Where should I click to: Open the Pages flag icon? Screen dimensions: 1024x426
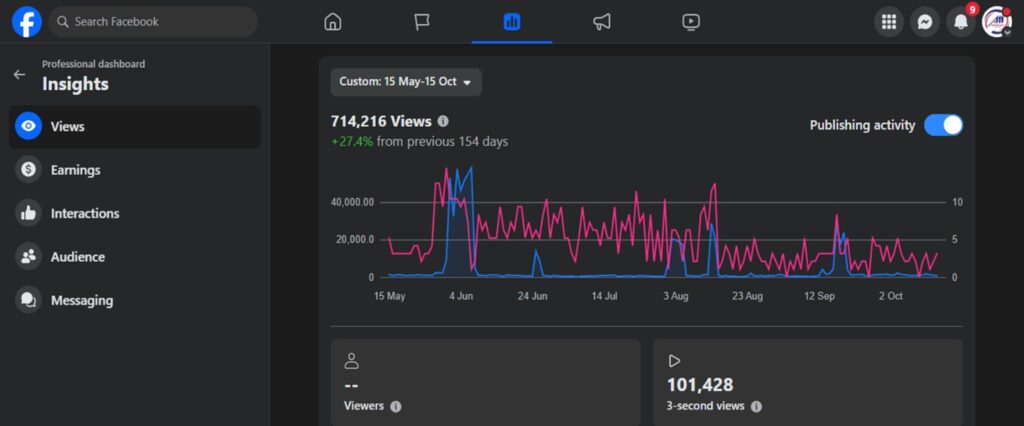[423, 22]
